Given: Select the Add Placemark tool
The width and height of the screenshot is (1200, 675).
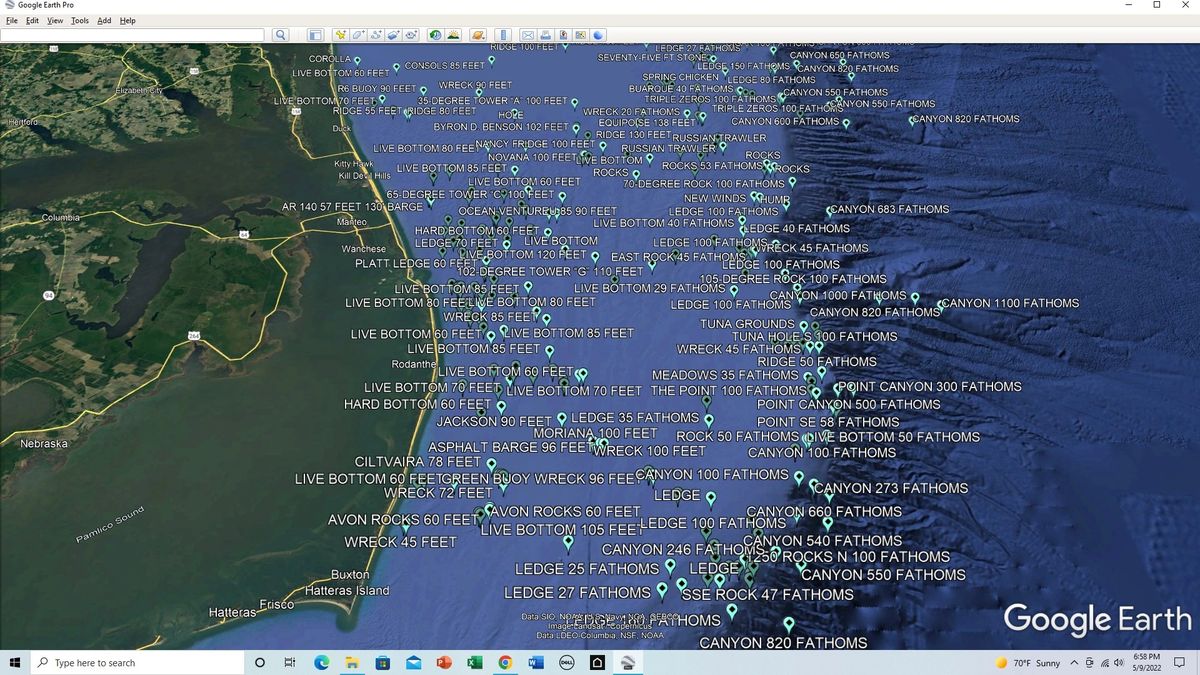Looking at the screenshot, I should tap(339, 35).
